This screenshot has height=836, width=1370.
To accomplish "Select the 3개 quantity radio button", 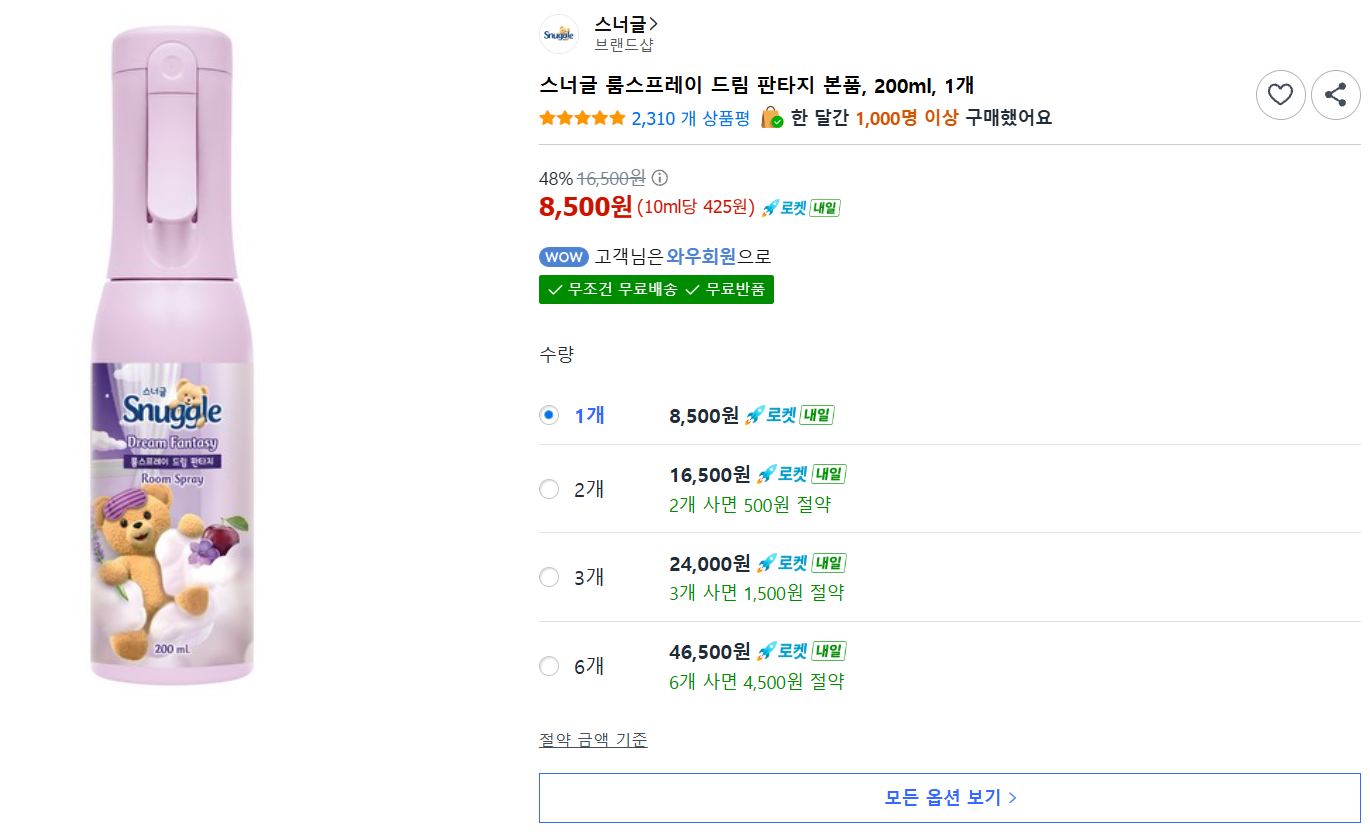I will [549, 577].
